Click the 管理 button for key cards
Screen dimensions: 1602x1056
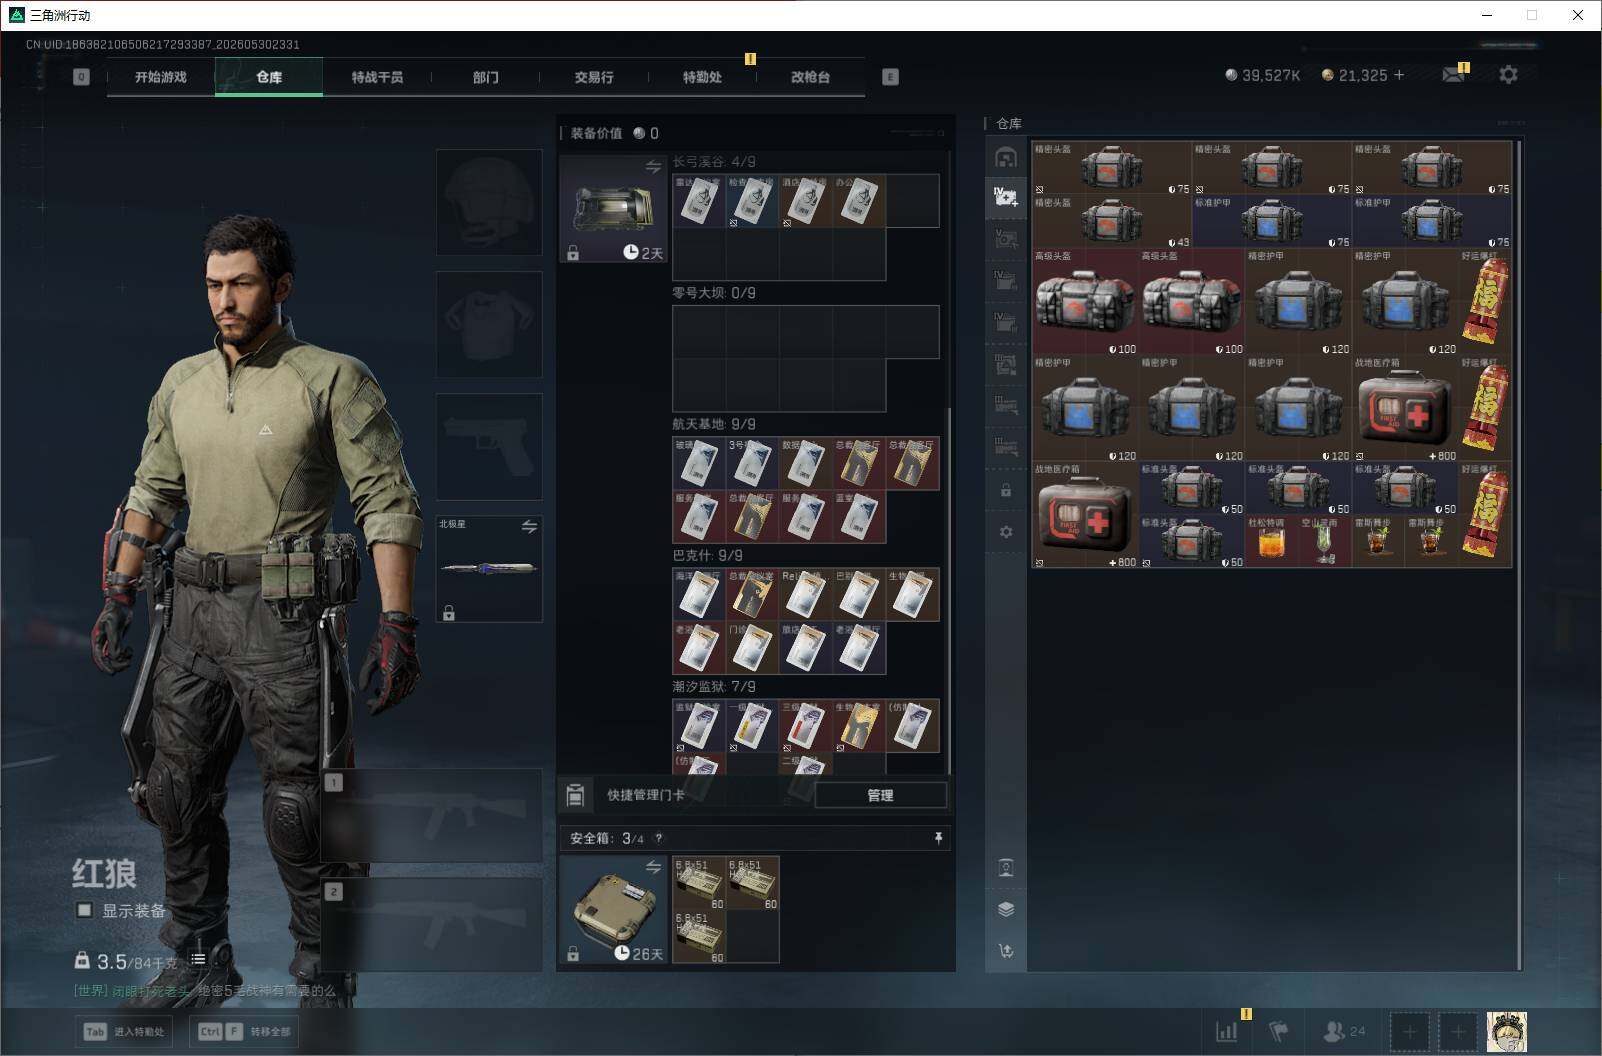click(880, 795)
